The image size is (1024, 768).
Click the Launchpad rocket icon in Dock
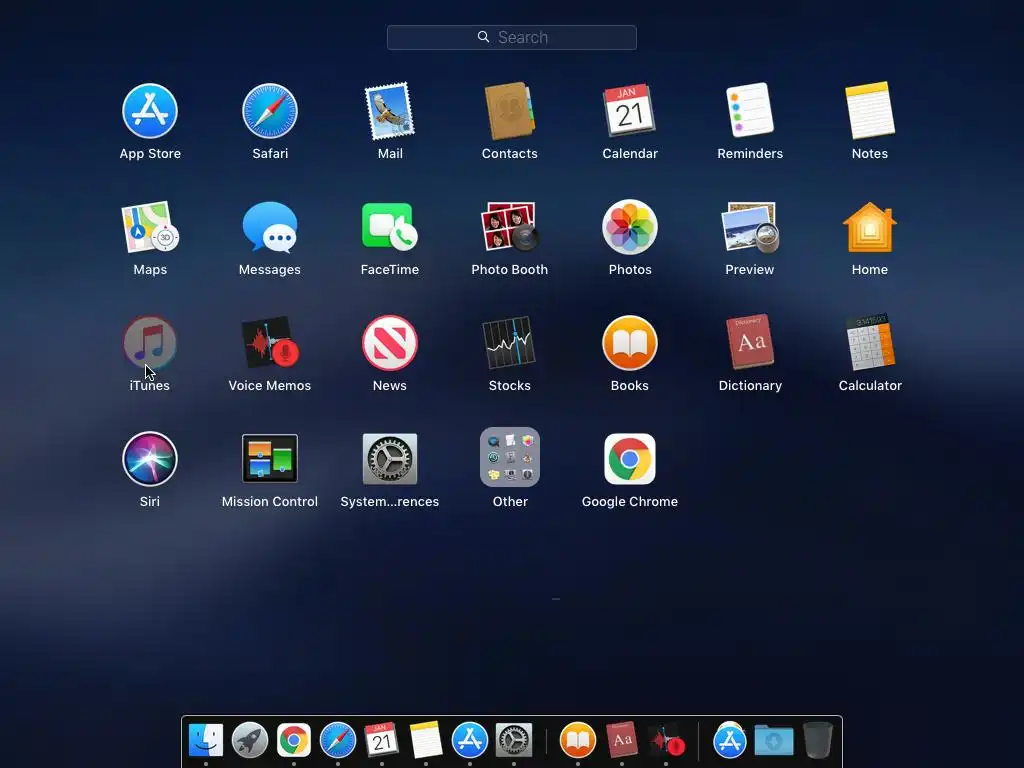click(x=249, y=741)
